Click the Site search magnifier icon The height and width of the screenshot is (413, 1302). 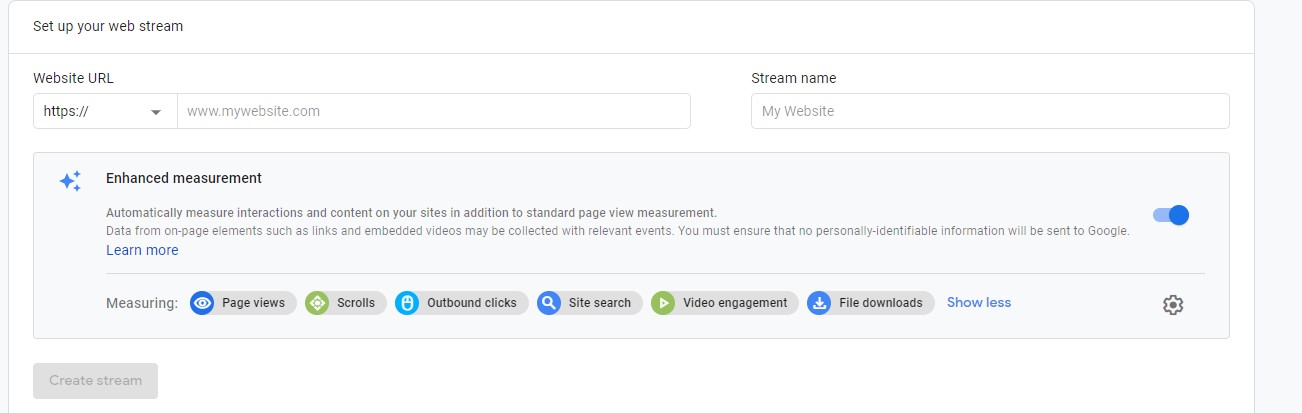pyautogui.click(x=548, y=303)
